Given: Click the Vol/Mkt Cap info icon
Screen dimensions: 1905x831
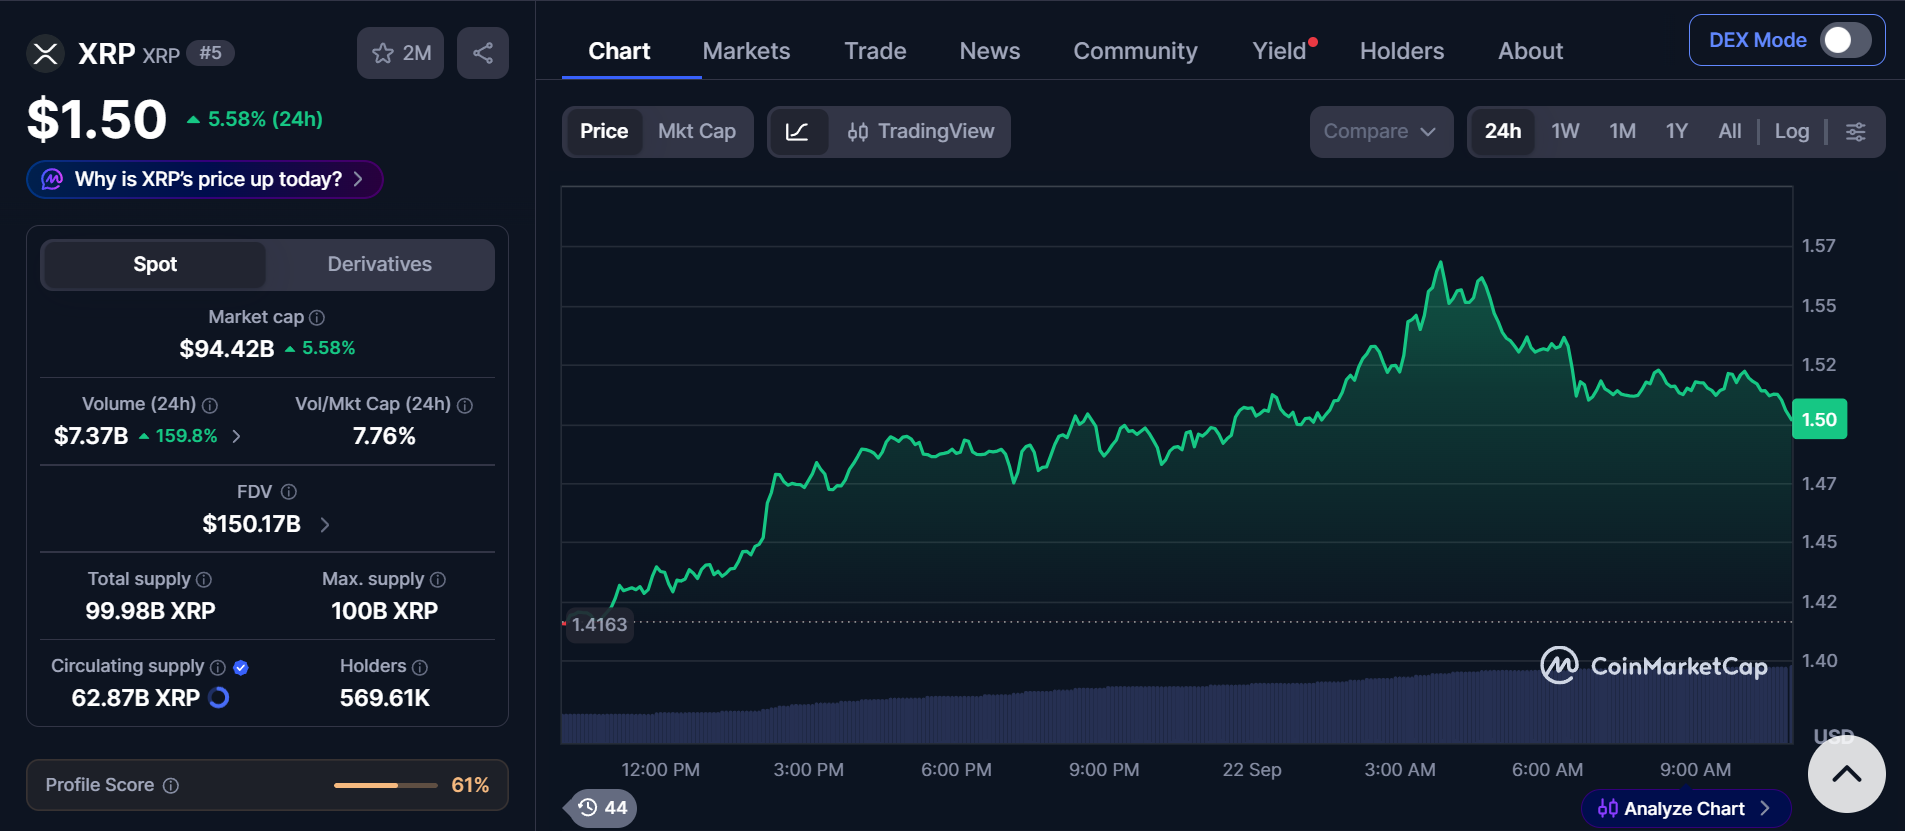Looking at the screenshot, I should point(465,405).
